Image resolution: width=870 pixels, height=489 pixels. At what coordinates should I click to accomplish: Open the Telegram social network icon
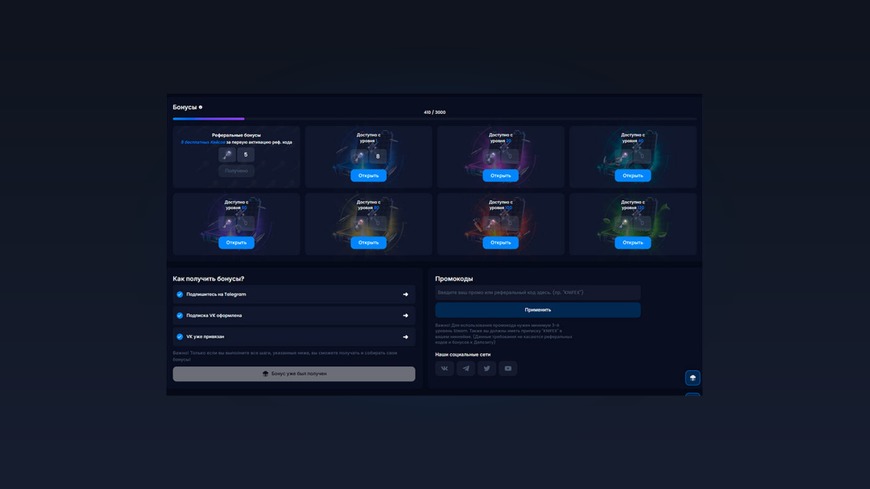click(x=466, y=368)
